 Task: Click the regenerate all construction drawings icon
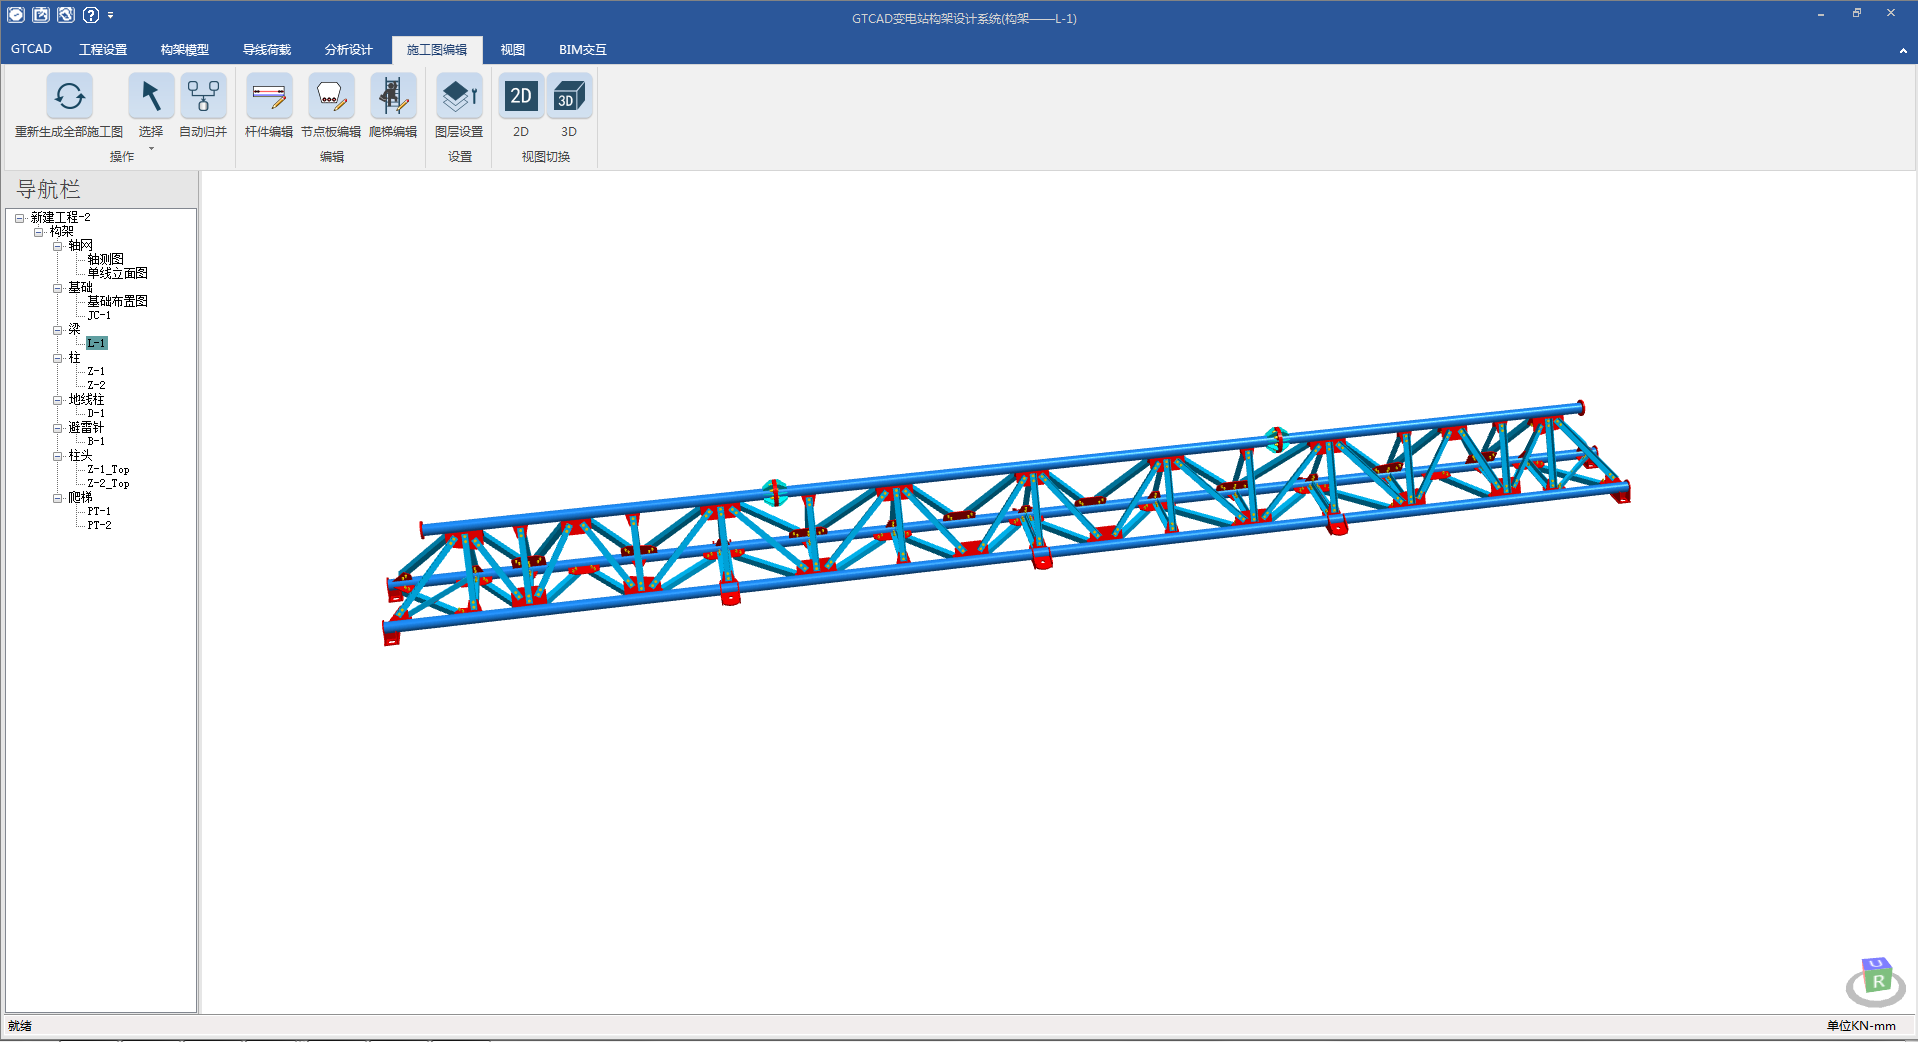tap(69, 97)
